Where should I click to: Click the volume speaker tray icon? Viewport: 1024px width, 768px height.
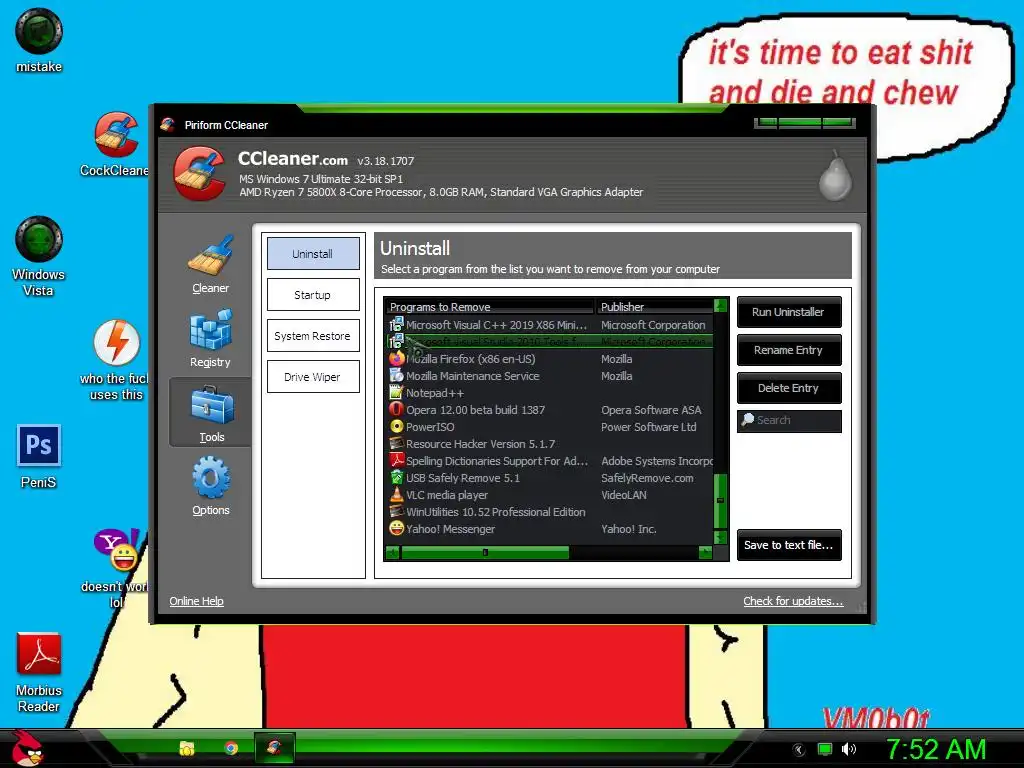pos(848,749)
